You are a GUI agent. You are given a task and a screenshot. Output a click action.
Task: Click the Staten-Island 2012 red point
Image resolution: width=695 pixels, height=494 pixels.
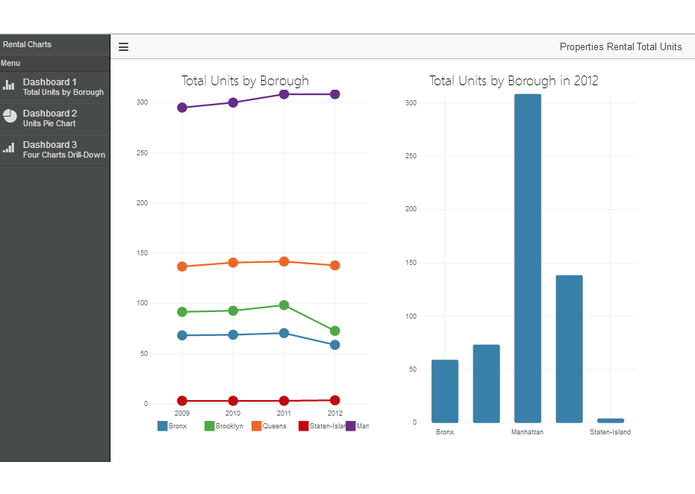[x=335, y=400]
